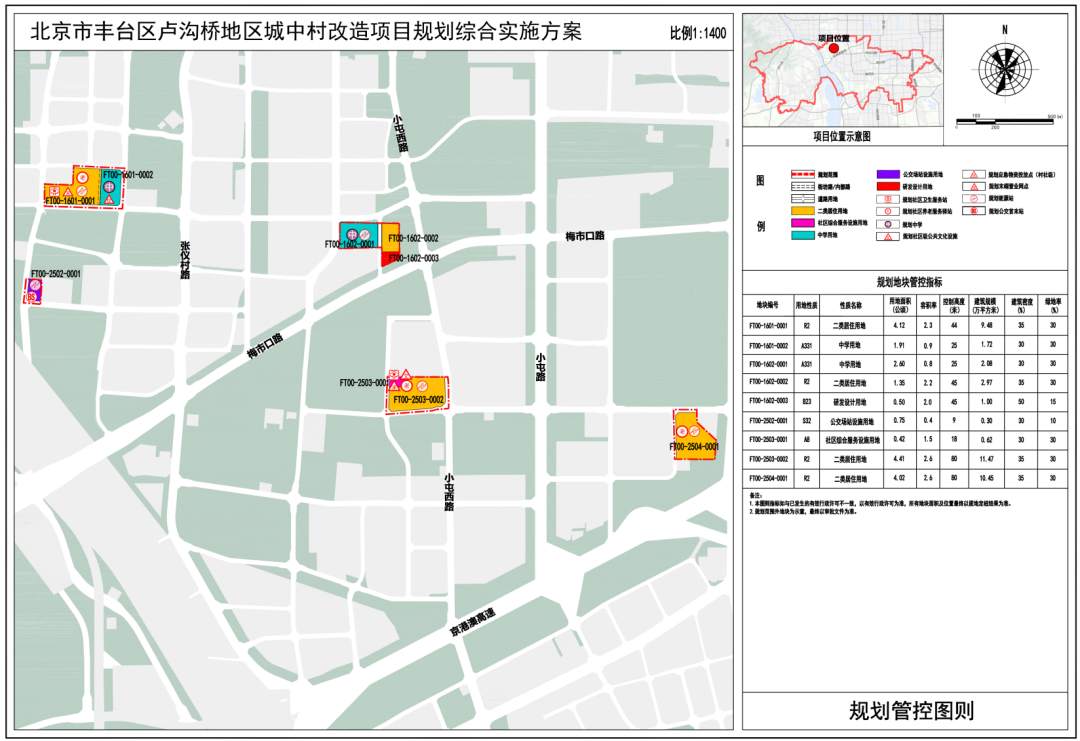This screenshot has height=741, width=1080.
Task: Click the 规划中学 purple circle legend icon
Action: (x=887, y=224)
